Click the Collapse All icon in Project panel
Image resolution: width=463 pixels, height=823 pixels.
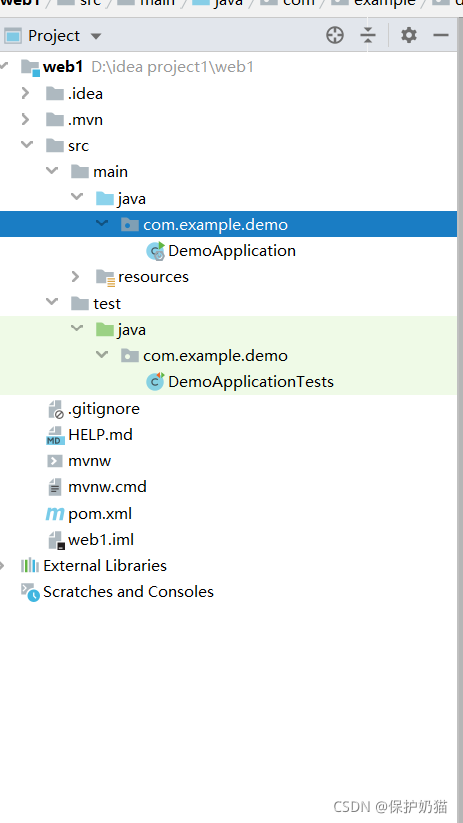click(x=368, y=36)
